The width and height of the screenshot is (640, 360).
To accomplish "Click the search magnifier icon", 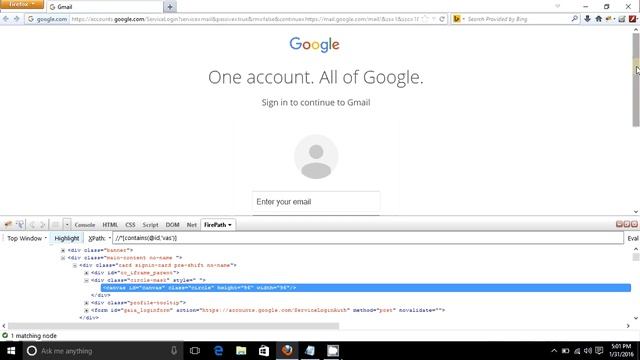I will 575,19.
